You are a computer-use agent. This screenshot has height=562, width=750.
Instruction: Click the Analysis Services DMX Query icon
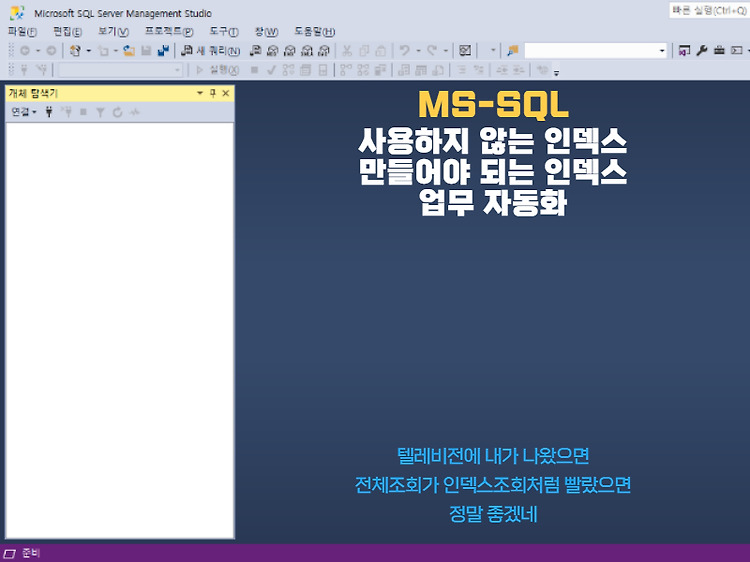[290, 50]
